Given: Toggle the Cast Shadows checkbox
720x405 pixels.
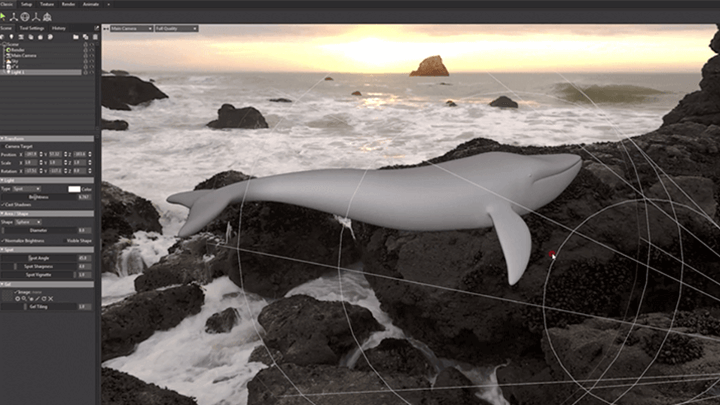Looking at the screenshot, I should tap(3, 205).
